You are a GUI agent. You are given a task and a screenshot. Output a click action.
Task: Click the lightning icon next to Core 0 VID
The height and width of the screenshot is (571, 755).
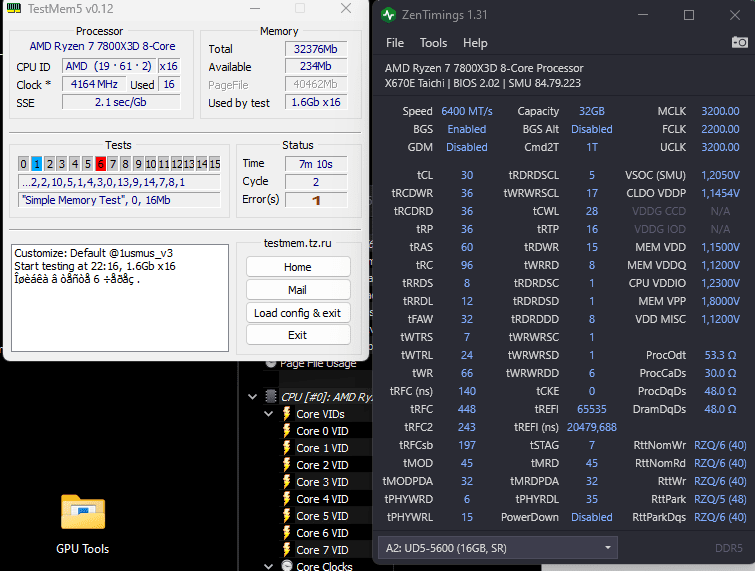coord(286,430)
